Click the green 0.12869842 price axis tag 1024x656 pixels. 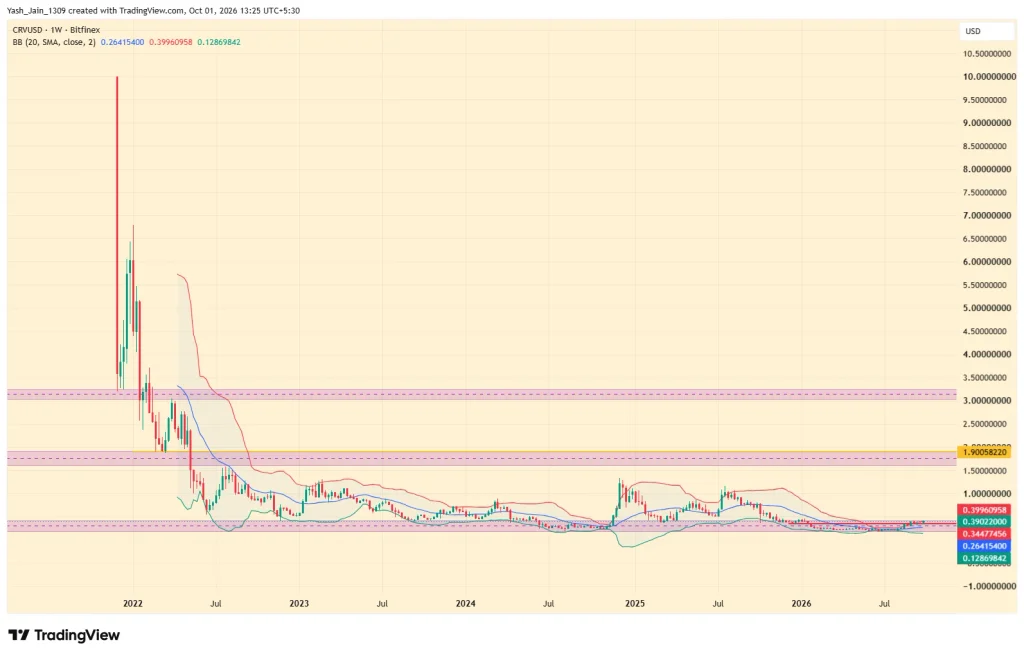(x=984, y=559)
